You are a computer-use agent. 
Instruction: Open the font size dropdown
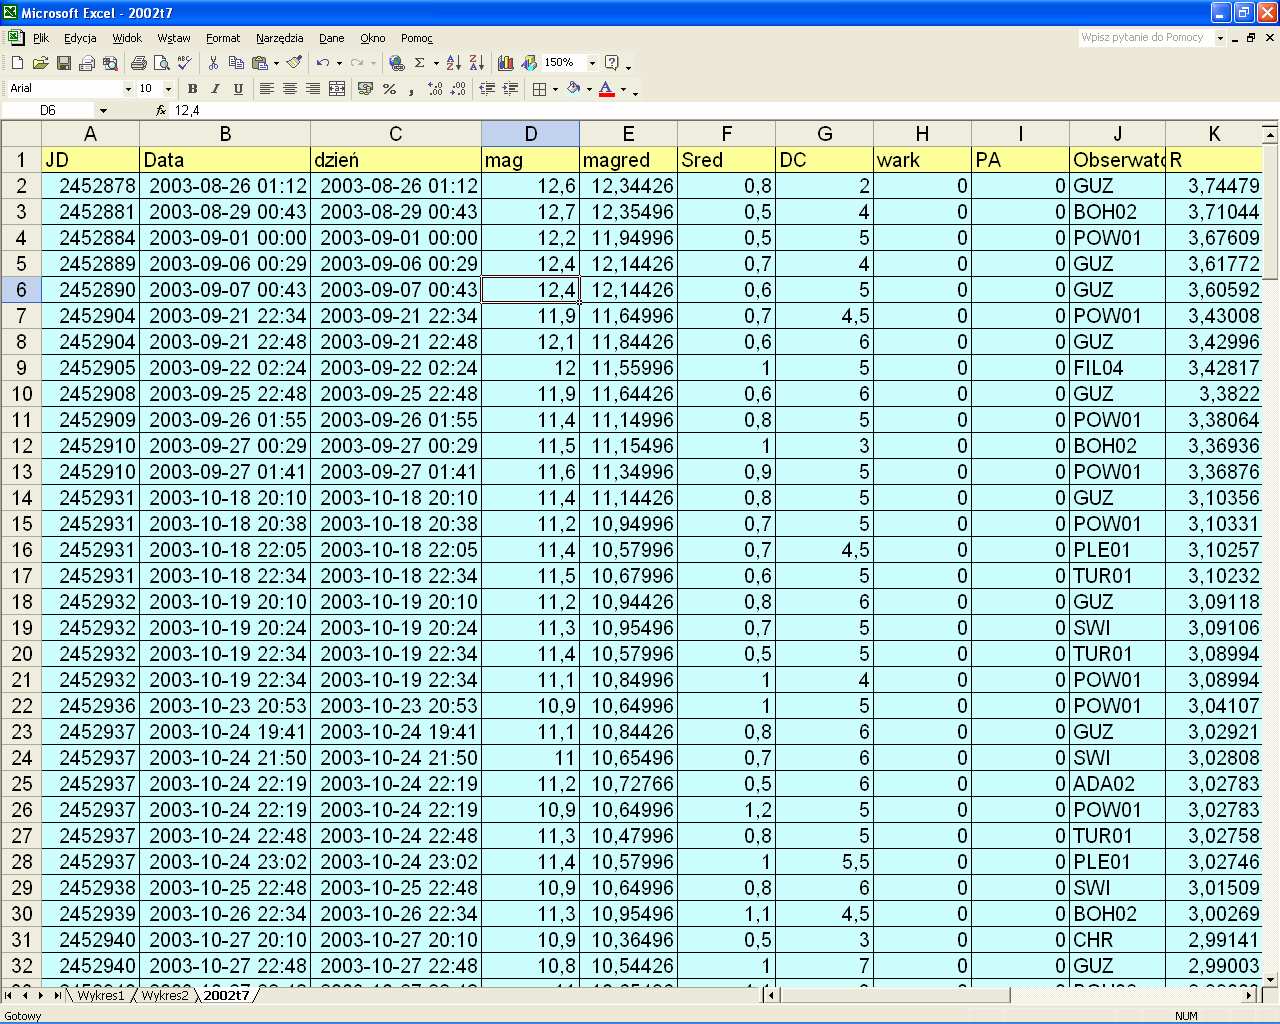point(168,89)
